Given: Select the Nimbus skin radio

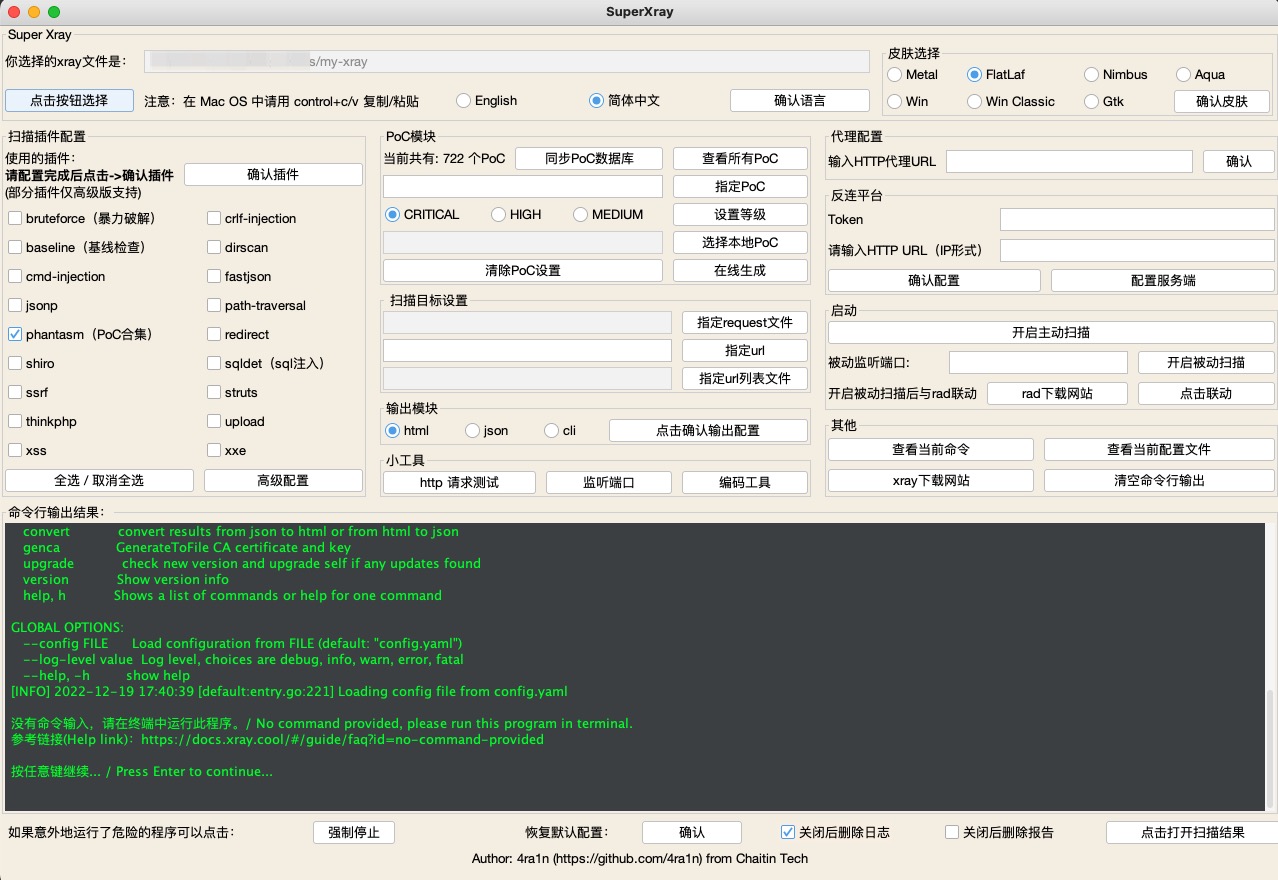Looking at the screenshot, I should (x=1091, y=74).
